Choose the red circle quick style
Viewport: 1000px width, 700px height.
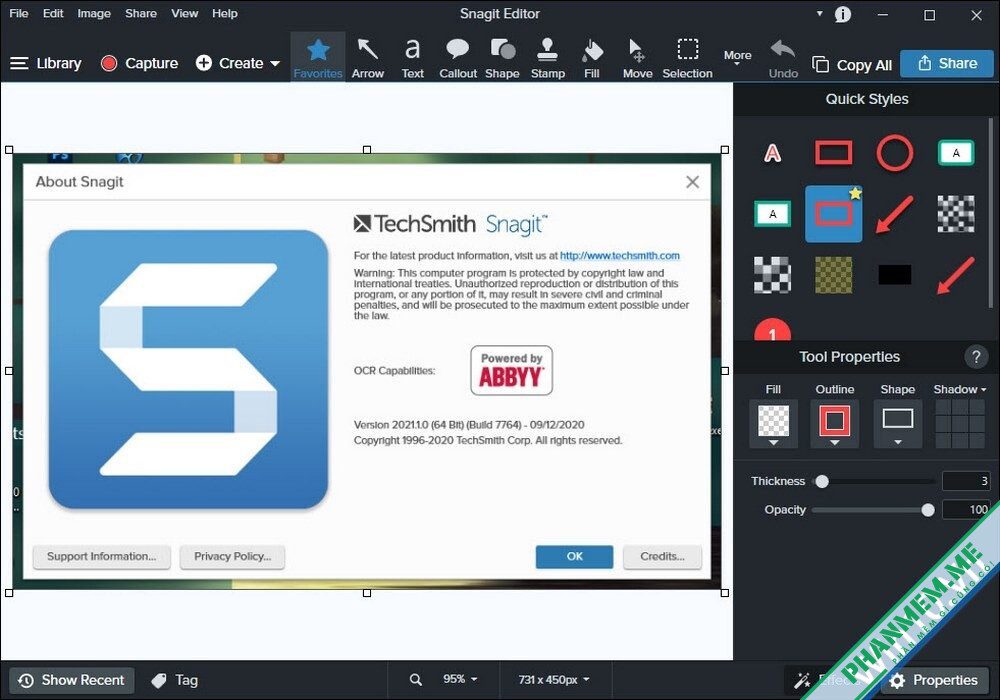pos(895,153)
